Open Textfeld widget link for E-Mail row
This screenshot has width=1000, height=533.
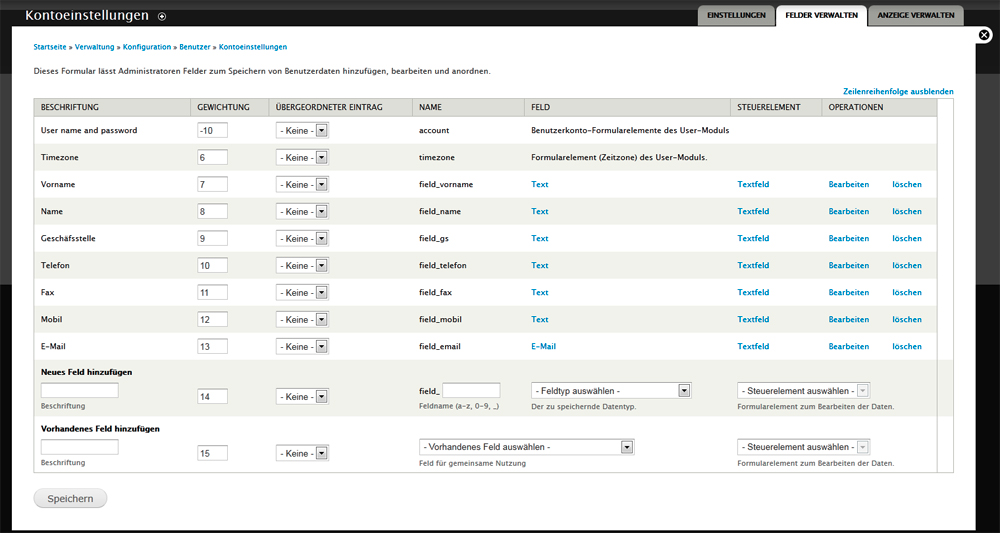(x=753, y=347)
